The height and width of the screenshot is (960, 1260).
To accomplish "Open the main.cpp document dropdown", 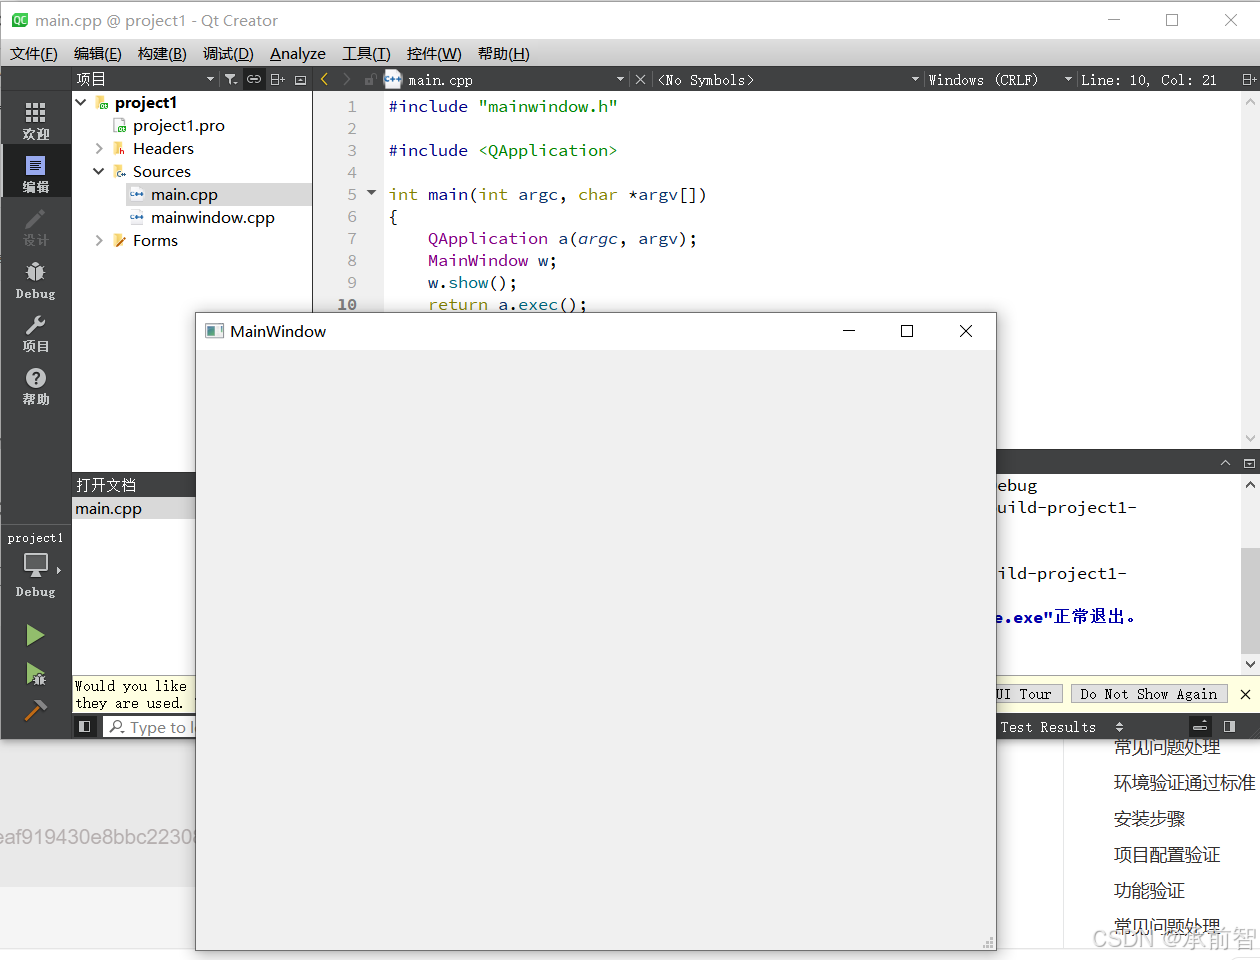I will [x=620, y=79].
